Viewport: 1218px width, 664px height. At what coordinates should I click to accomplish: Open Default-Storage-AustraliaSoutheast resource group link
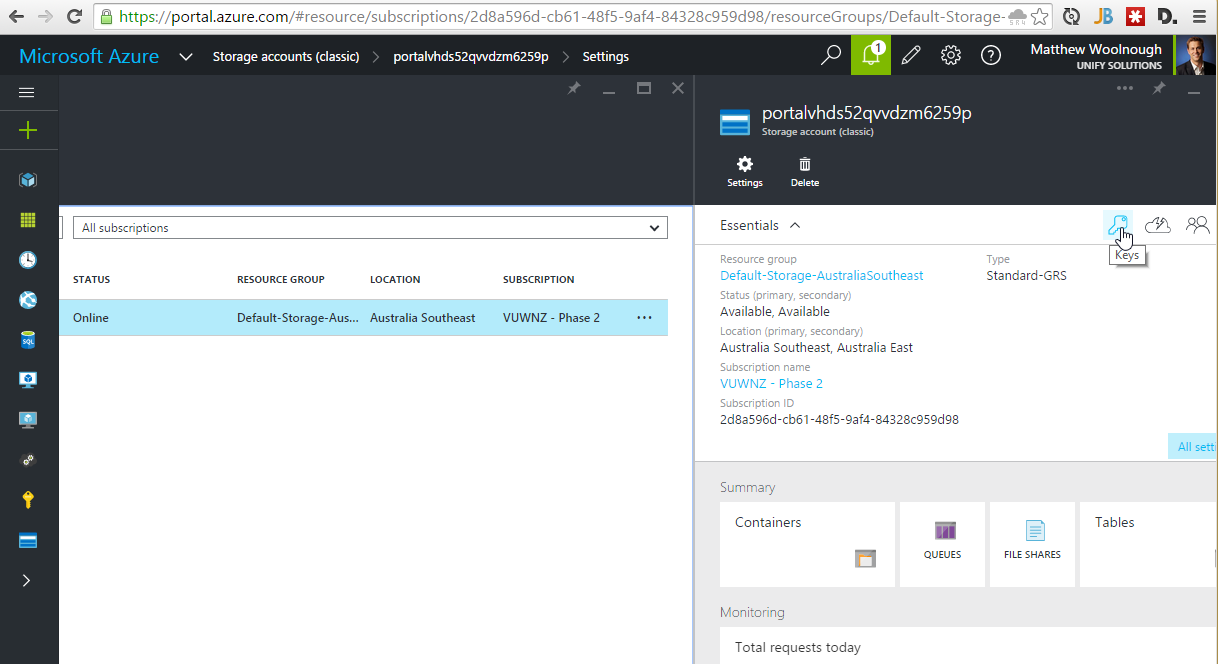821,275
